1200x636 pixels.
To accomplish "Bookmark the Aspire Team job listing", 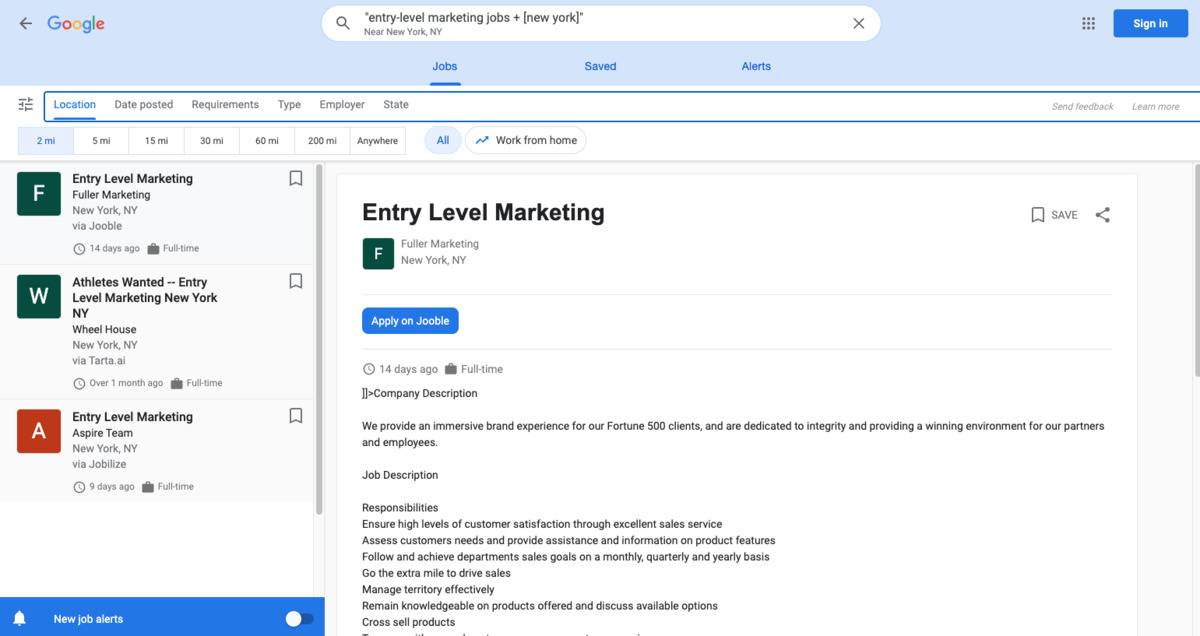I will pyautogui.click(x=296, y=415).
